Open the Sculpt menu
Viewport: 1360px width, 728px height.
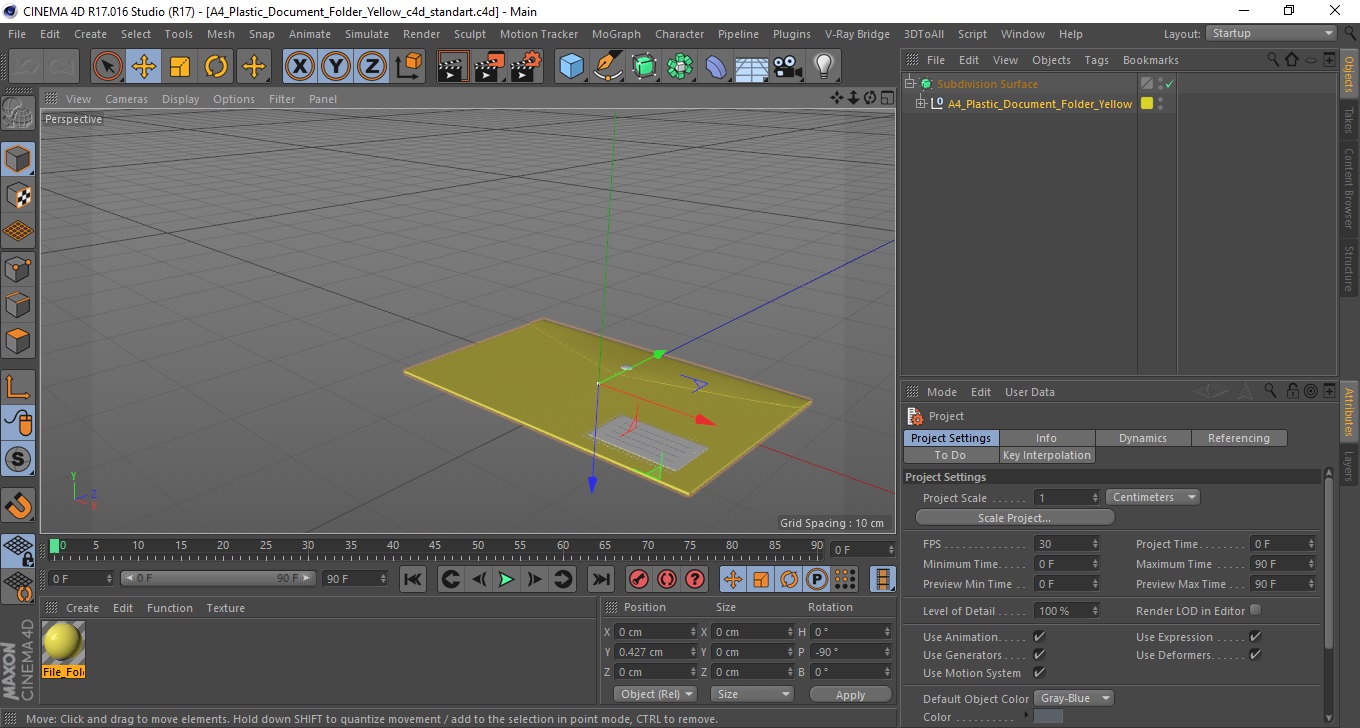[x=470, y=34]
